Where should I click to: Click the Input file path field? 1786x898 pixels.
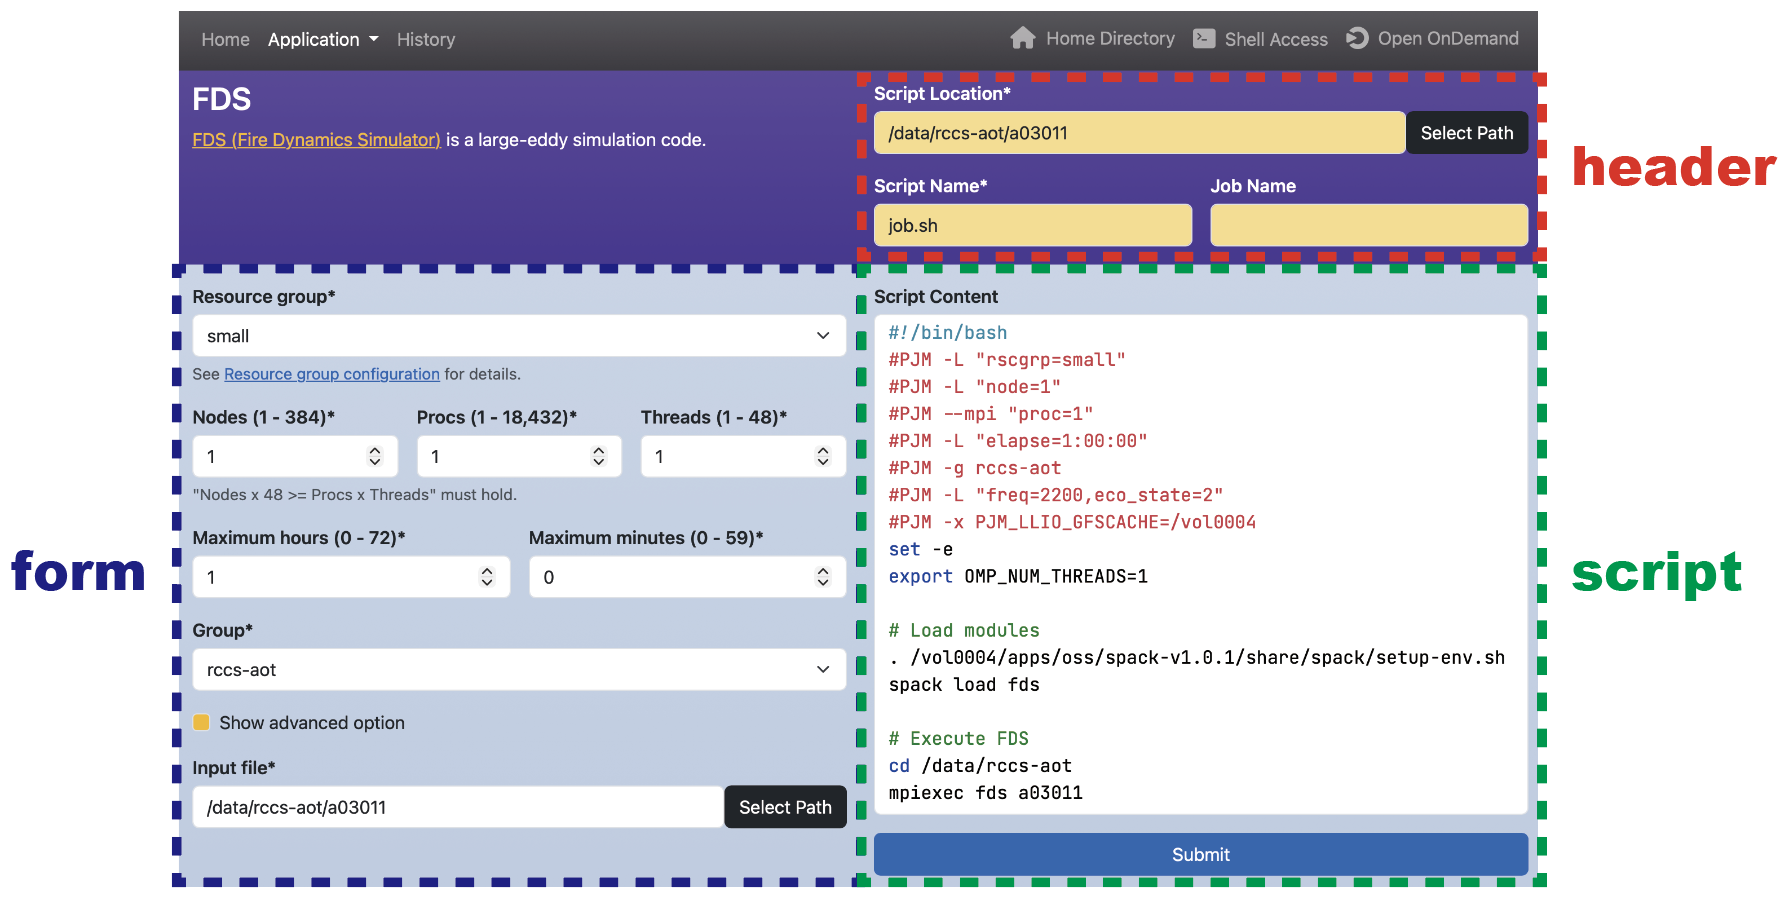click(x=458, y=807)
